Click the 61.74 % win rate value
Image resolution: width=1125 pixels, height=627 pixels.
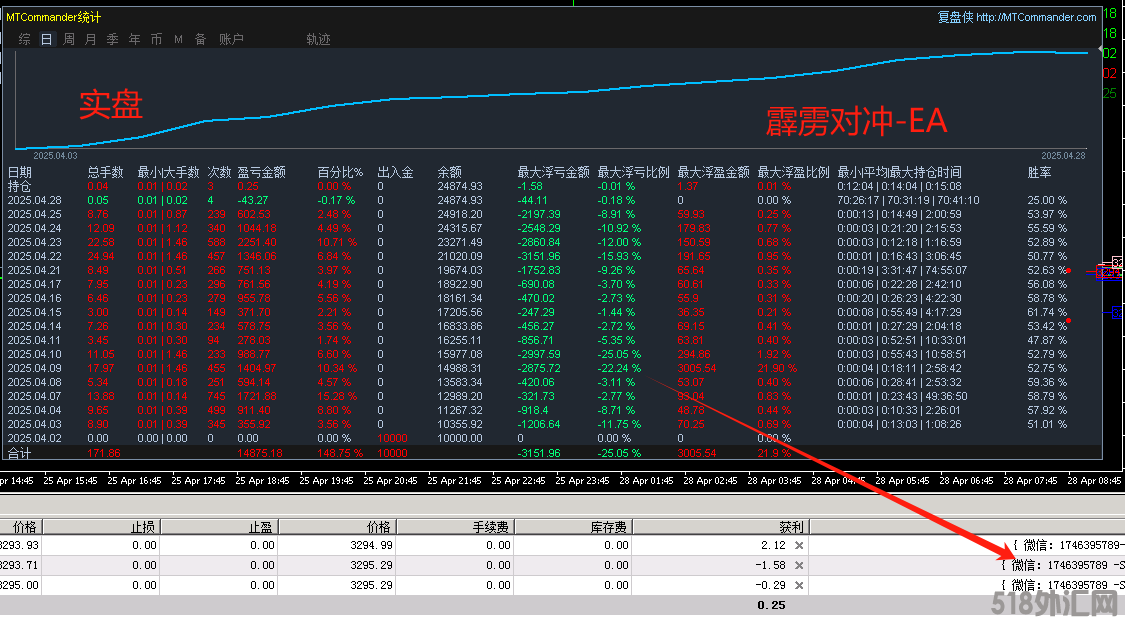click(x=1047, y=312)
